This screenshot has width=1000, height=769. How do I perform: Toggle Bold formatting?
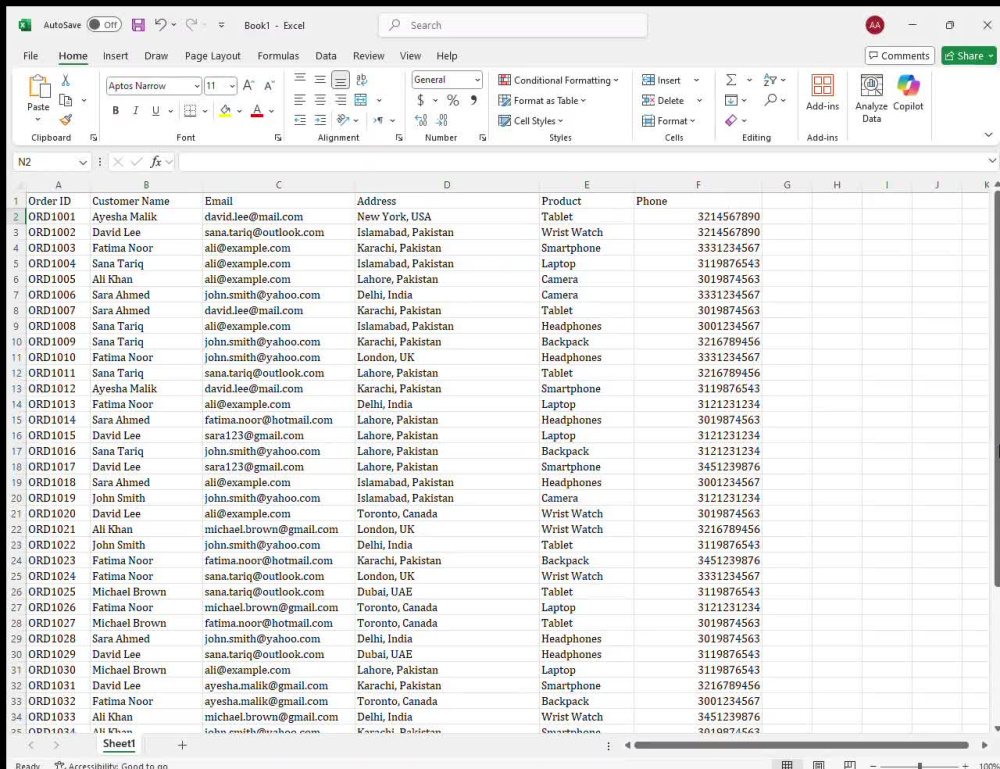(115, 110)
